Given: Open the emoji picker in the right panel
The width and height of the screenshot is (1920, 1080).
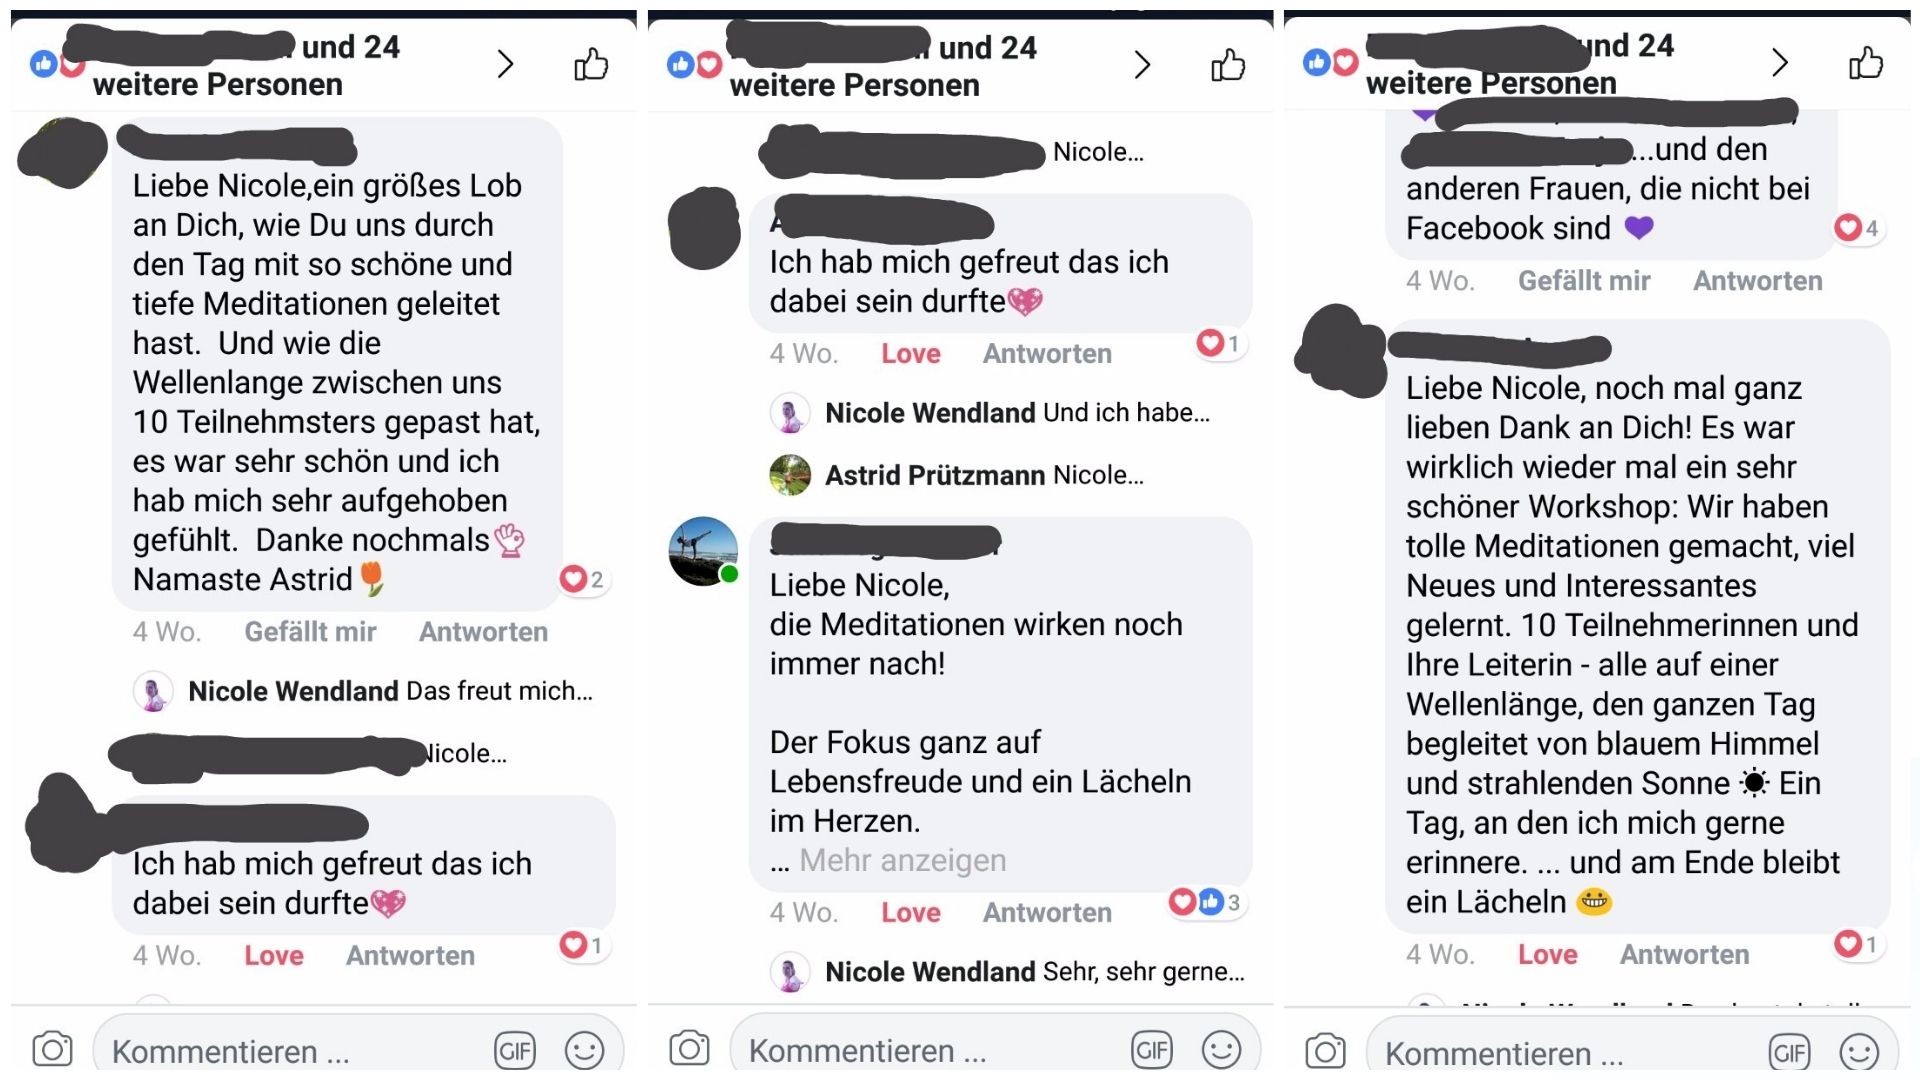Looking at the screenshot, I should (1859, 1052).
